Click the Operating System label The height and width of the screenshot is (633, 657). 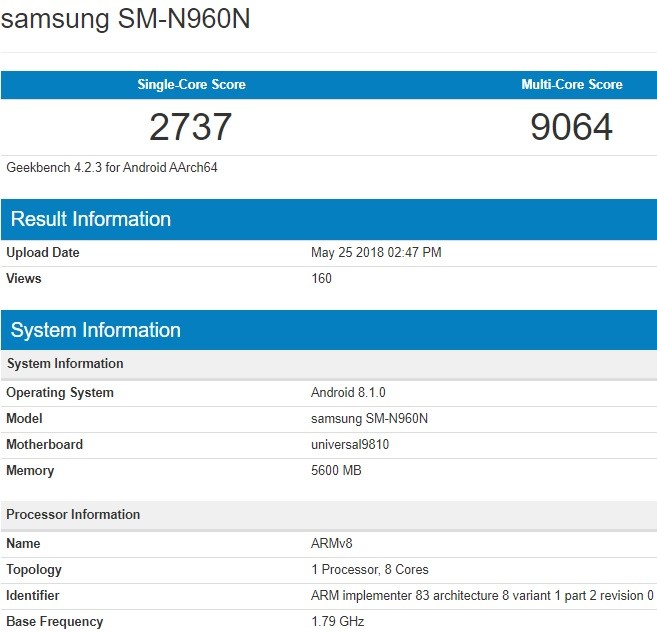(60, 393)
